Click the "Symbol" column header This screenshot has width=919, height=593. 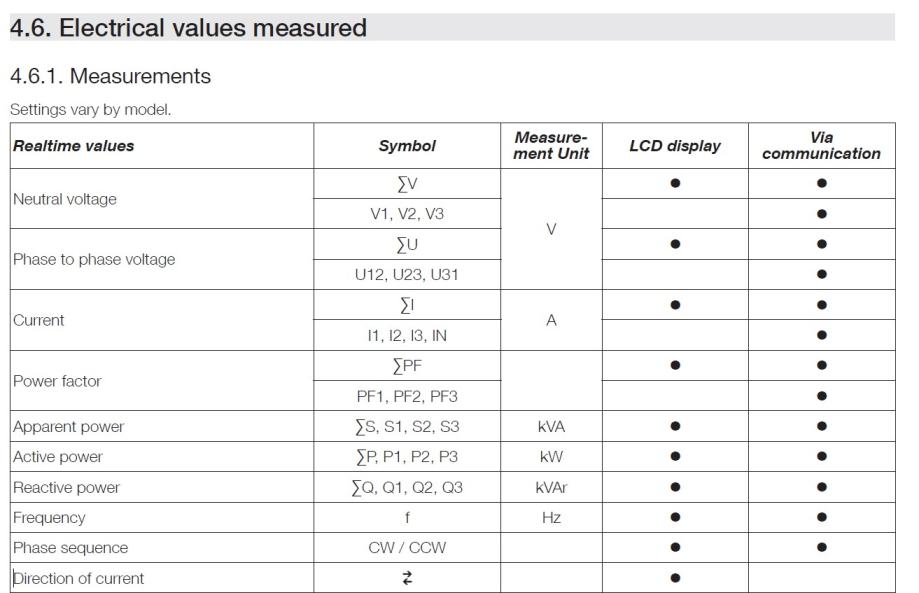tap(407, 146)
